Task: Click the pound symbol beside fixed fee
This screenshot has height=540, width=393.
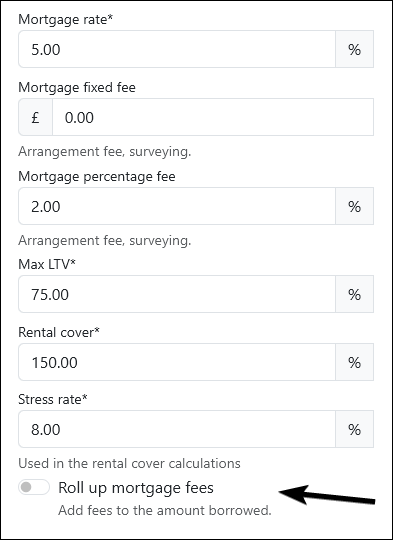Action: 35,117
